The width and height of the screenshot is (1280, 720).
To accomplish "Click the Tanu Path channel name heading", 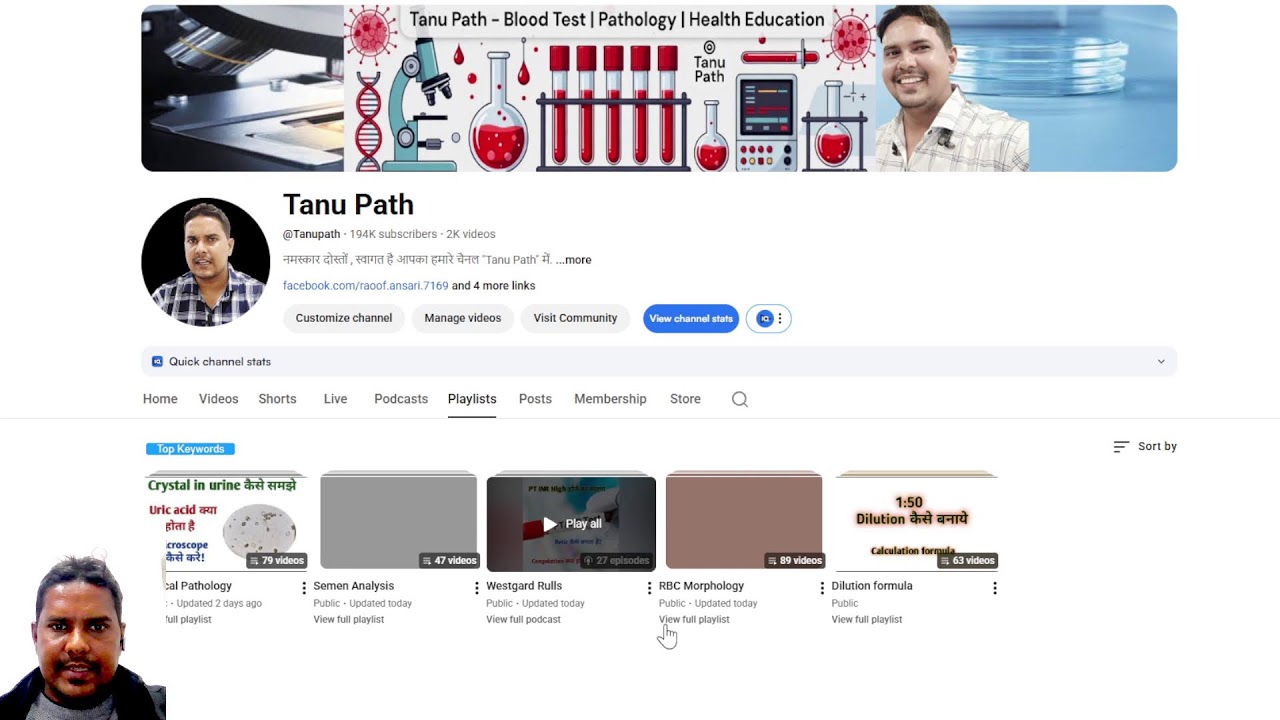I will (x=348, y=204).
